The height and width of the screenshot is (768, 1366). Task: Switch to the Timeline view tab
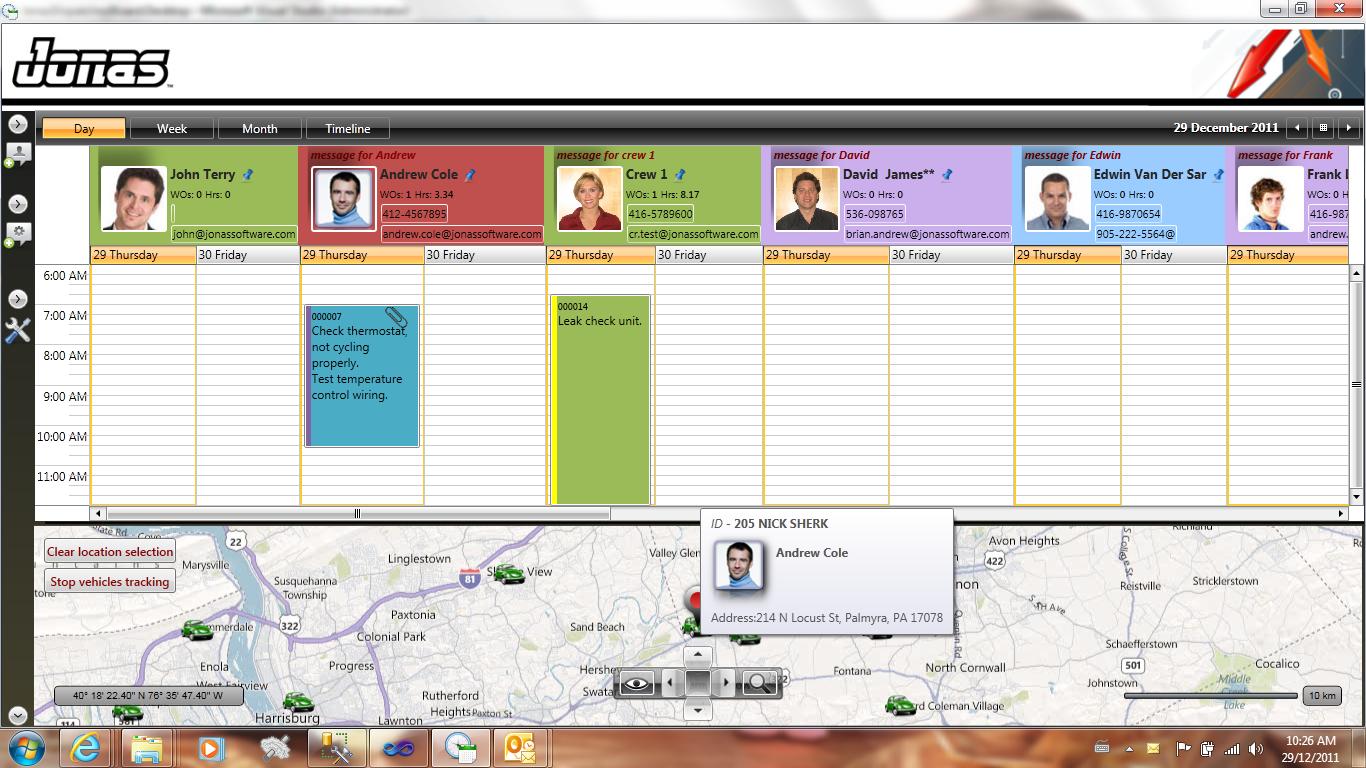point(347,128)
